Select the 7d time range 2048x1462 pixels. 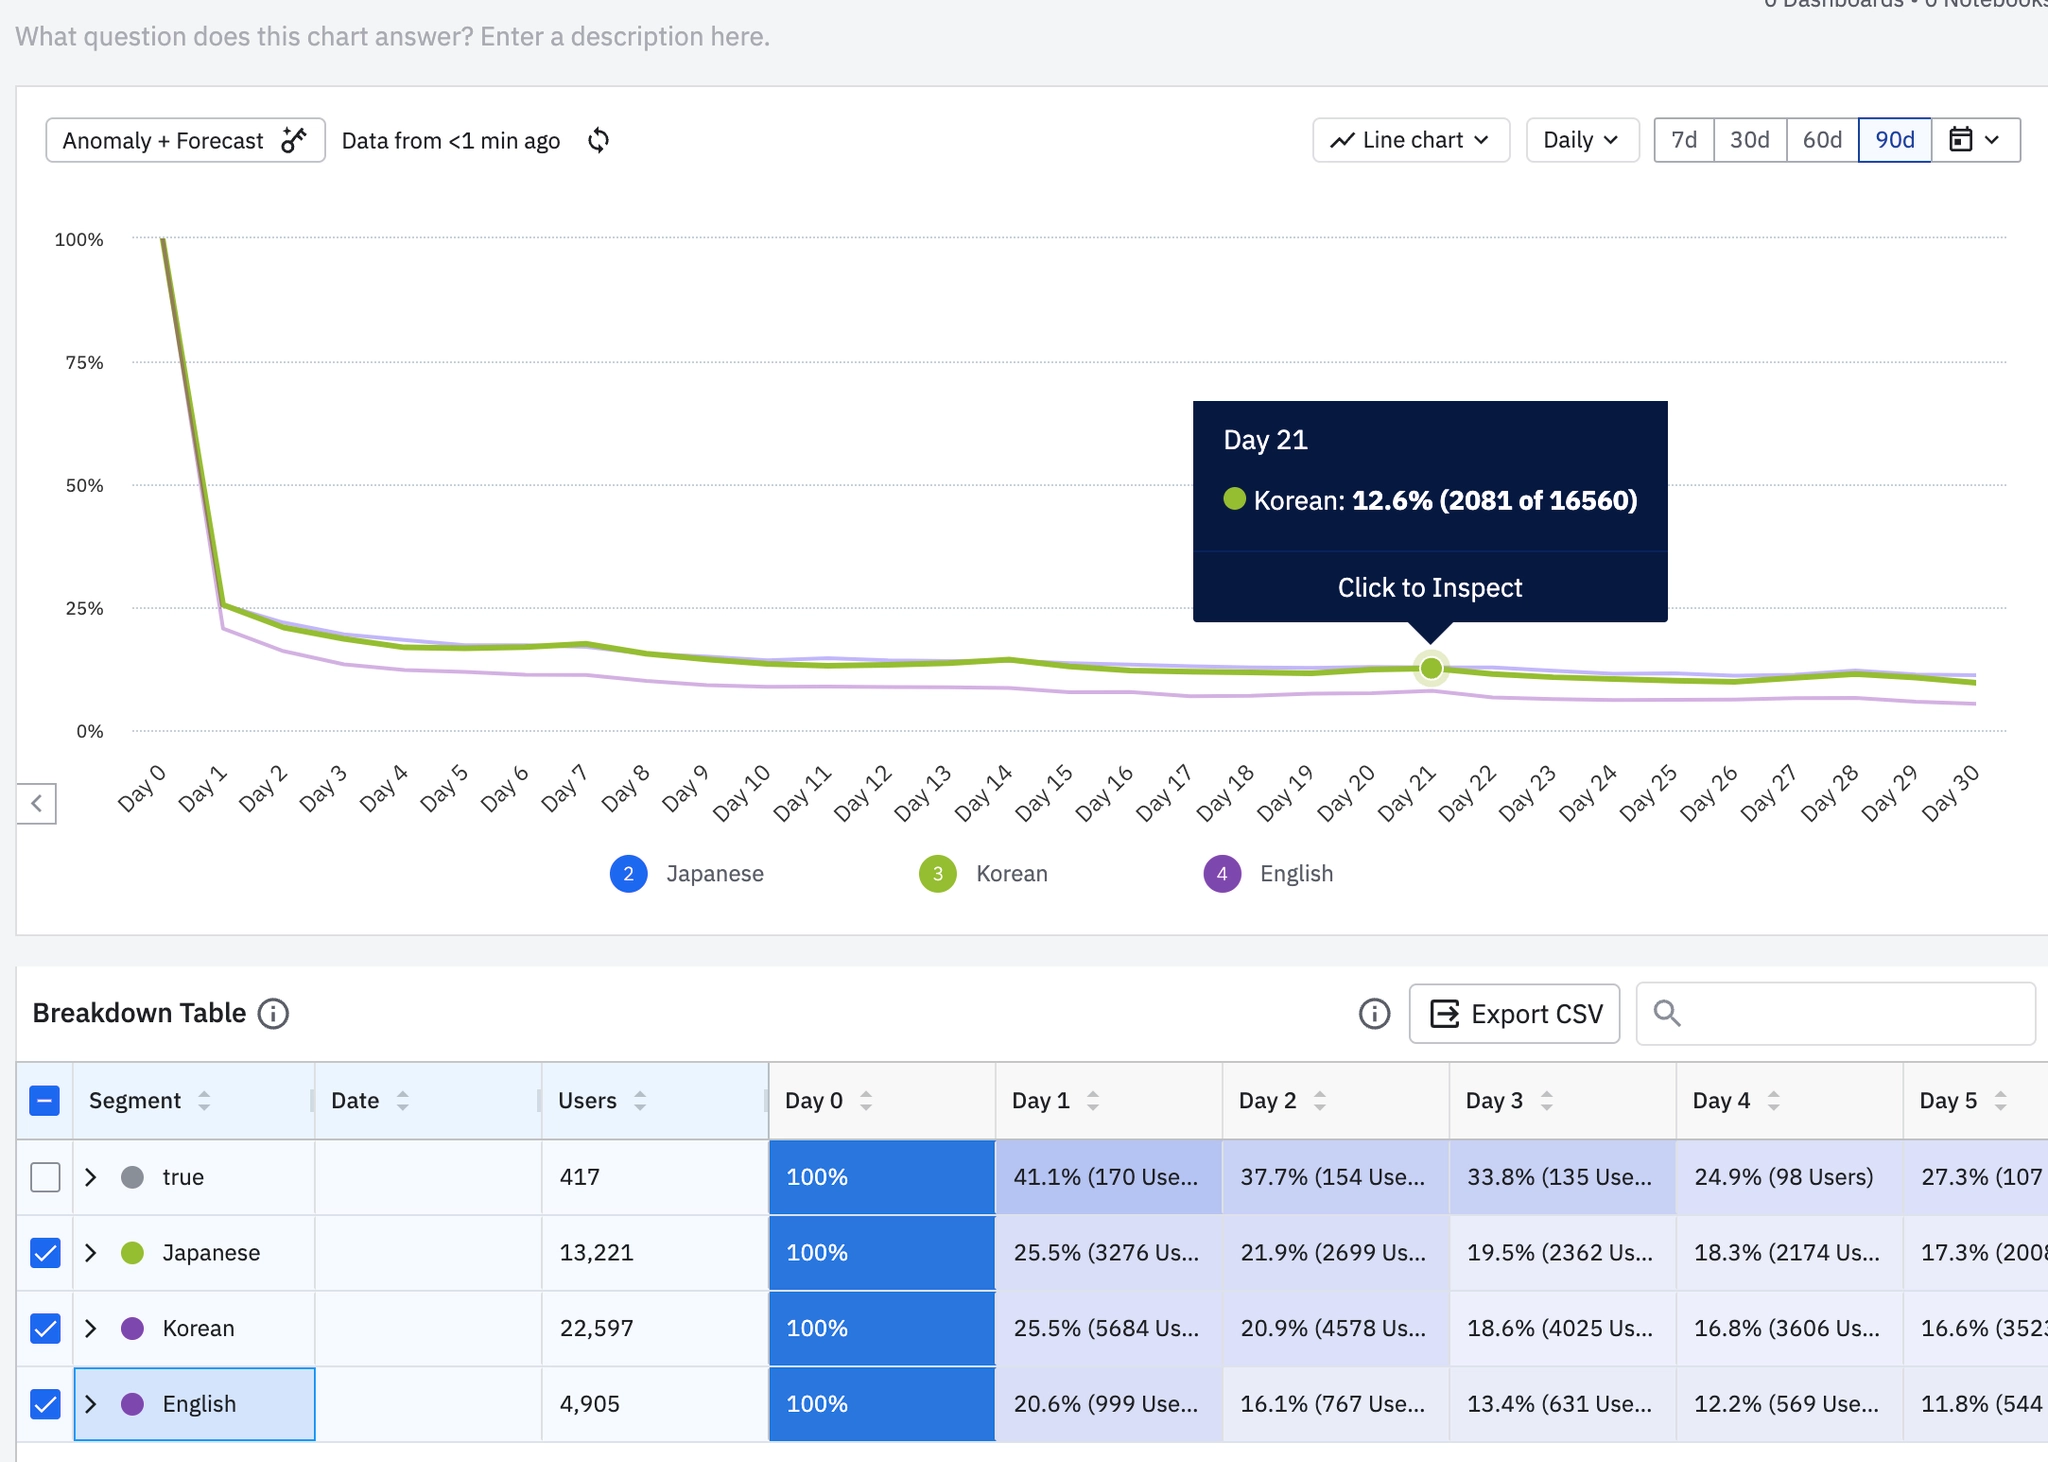coord(1684,140)
